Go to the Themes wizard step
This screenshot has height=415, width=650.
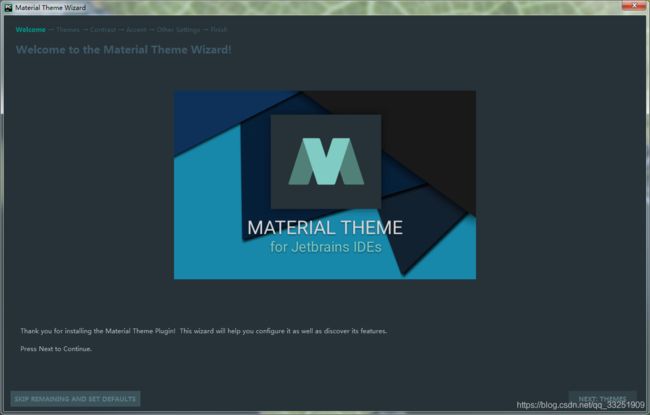tap(68, 29)
